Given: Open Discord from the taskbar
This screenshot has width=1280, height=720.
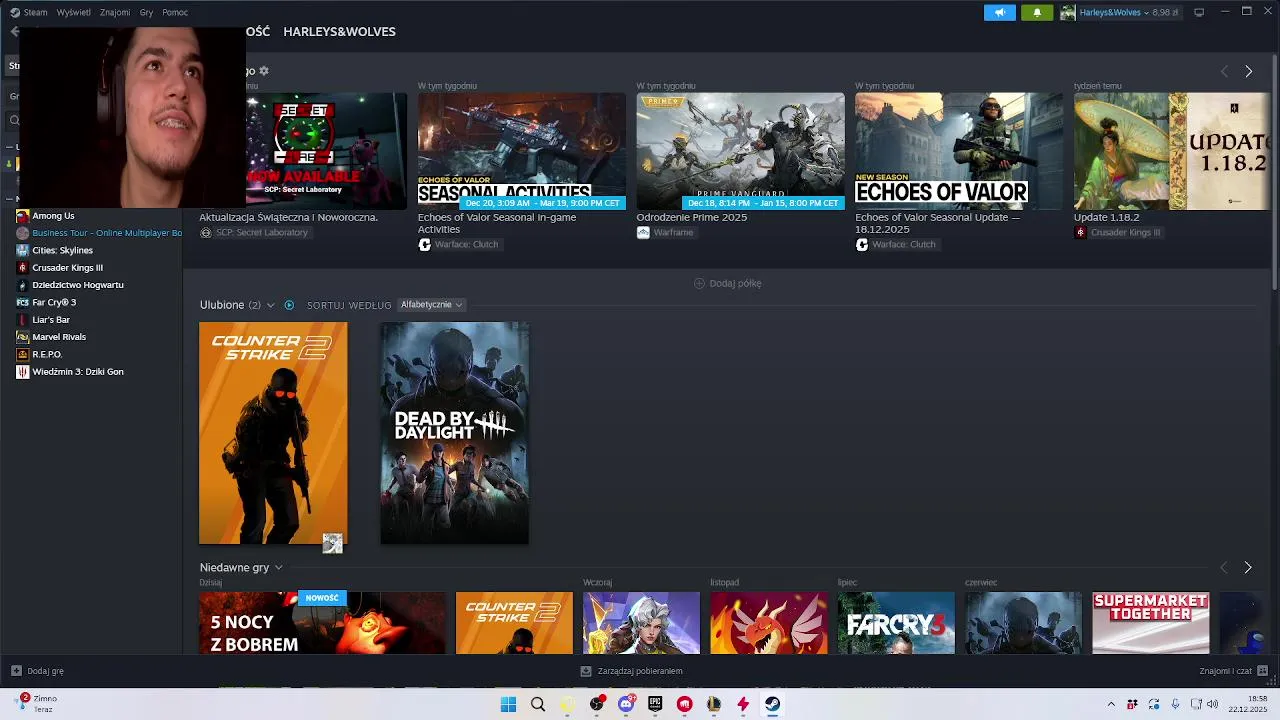Looking at the screenshot, I should tap(626, 704).
